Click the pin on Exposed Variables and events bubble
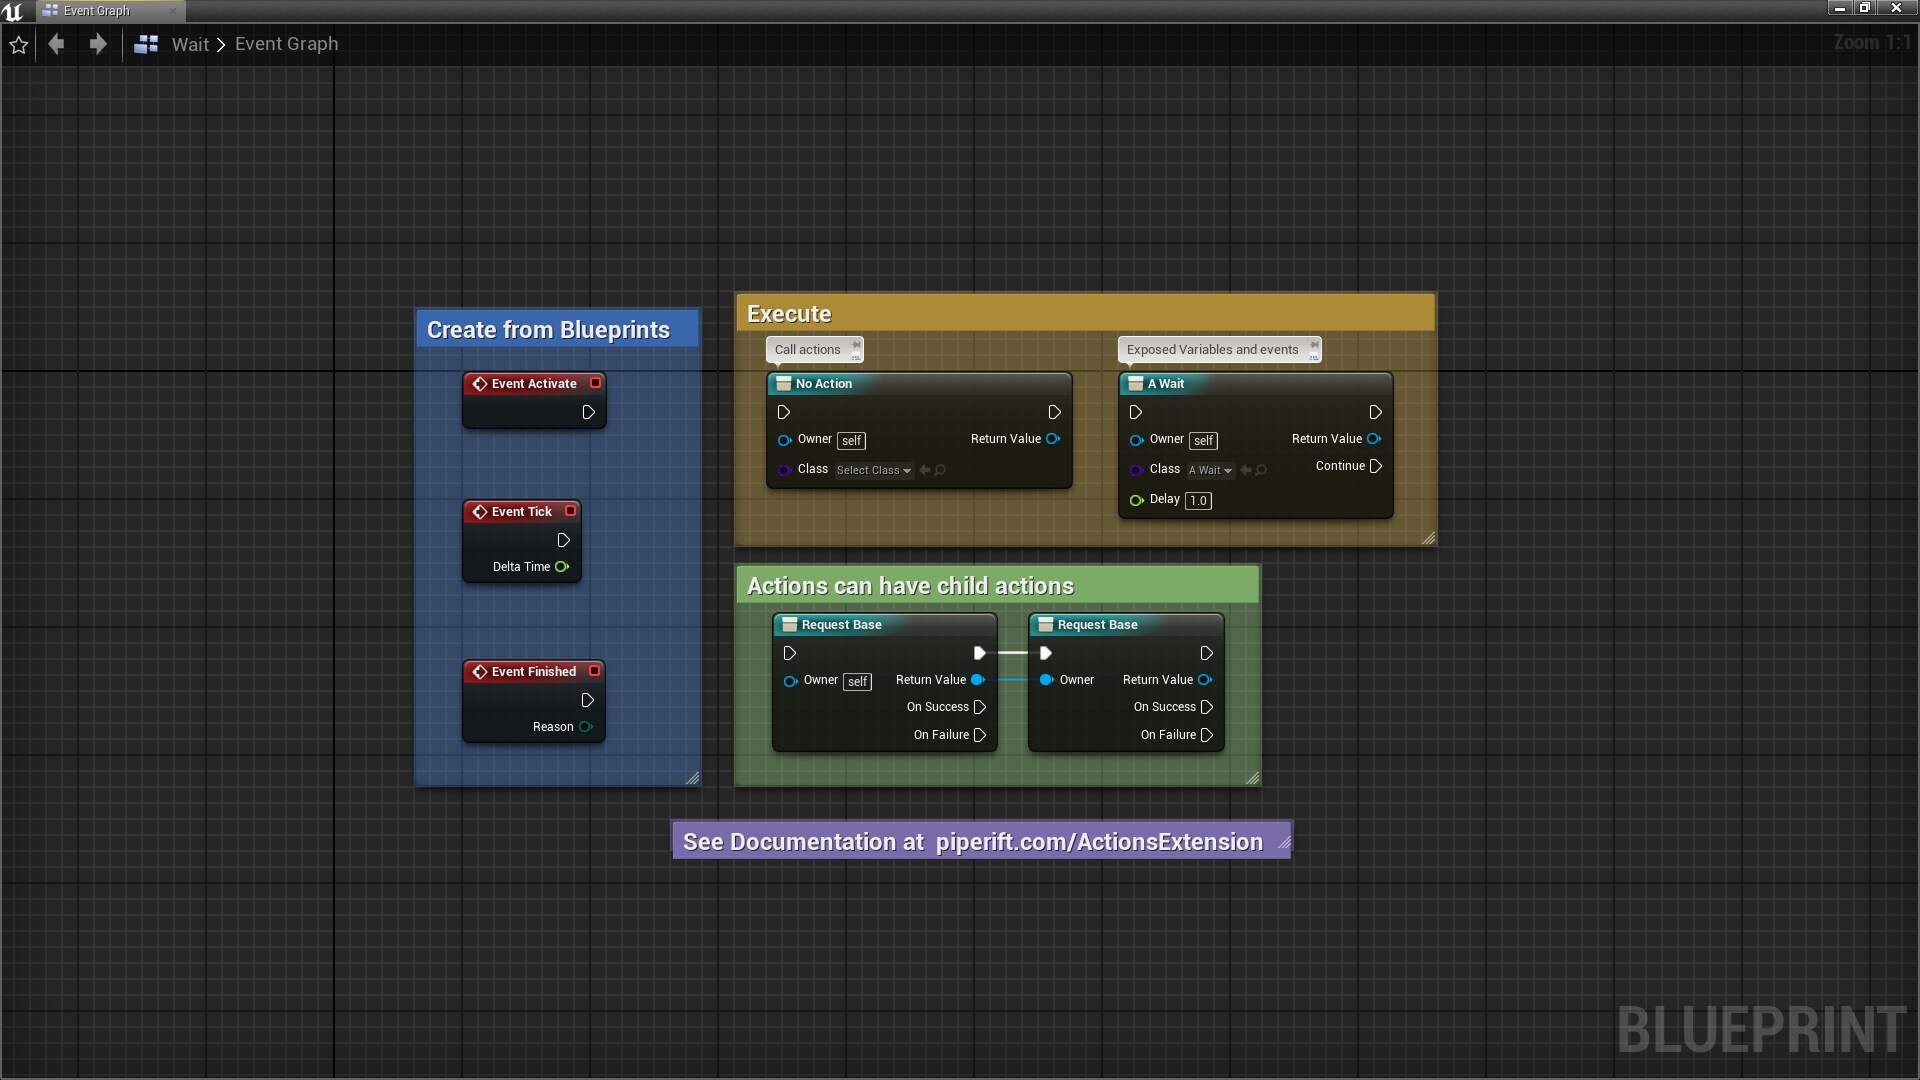This screenshot has height=1080, width=1920. pos(1313,345)
